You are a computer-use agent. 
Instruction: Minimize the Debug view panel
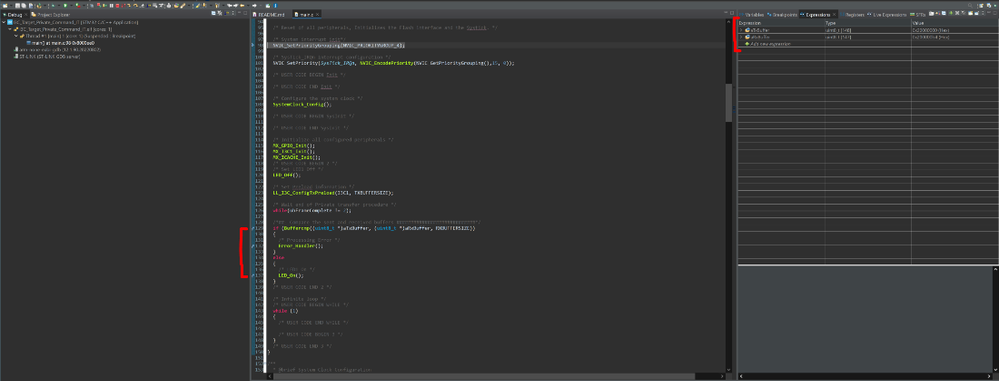tap(240, 13)
